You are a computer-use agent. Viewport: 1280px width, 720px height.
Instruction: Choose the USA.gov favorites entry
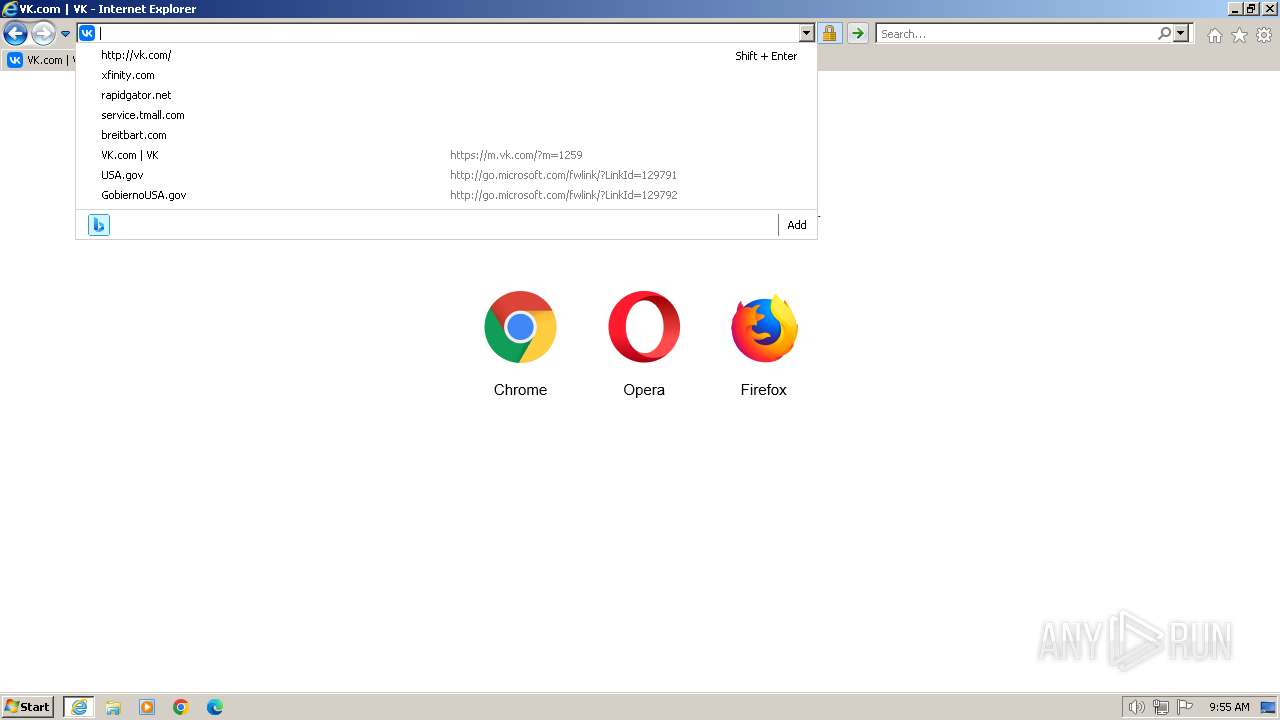pyautogui.click(x=446, y=175)
